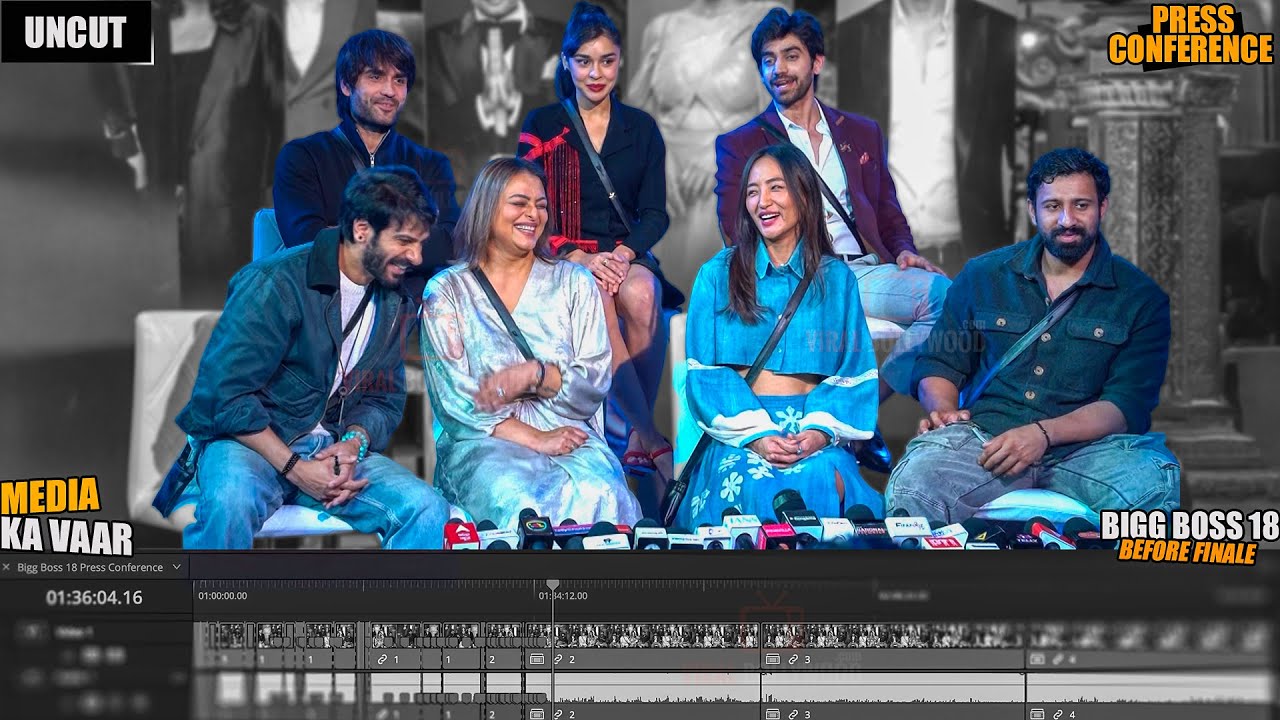Click the link icon on video clip 3
Image resolution: width=1280 pixels, height=720 pixels.
pyautogui.click(x=793, y=660)
